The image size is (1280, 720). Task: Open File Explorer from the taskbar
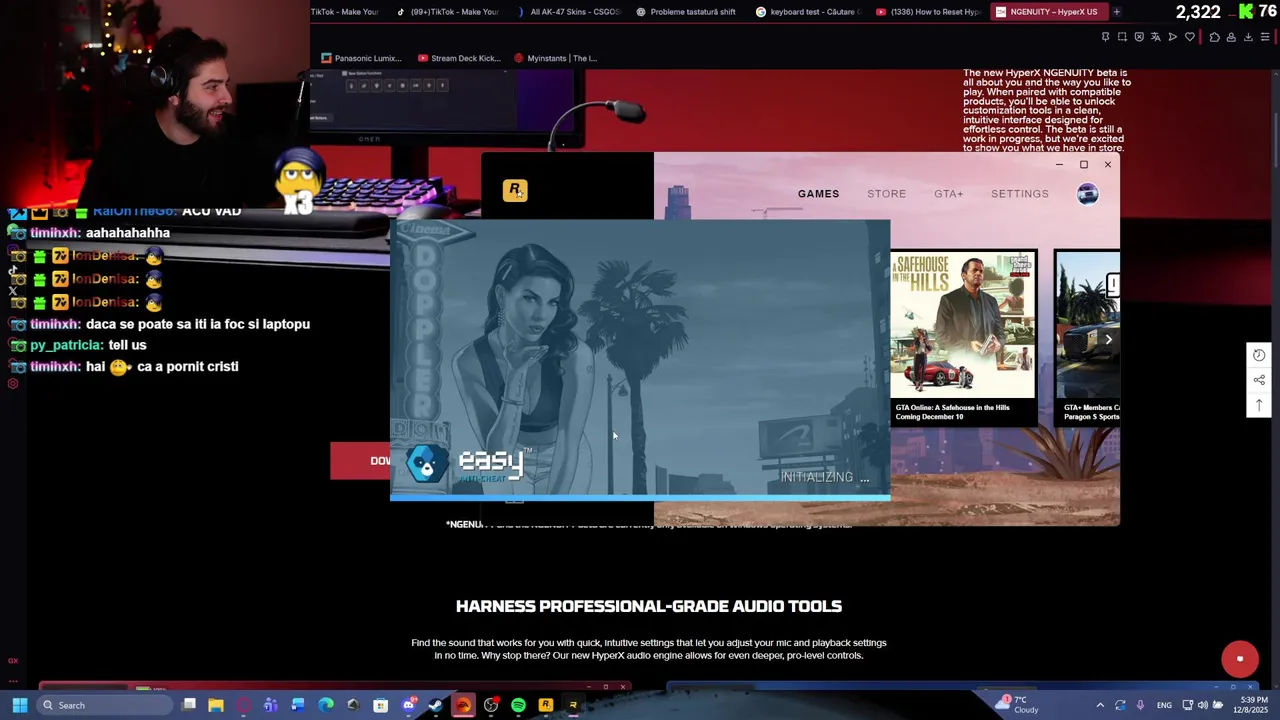215,705
